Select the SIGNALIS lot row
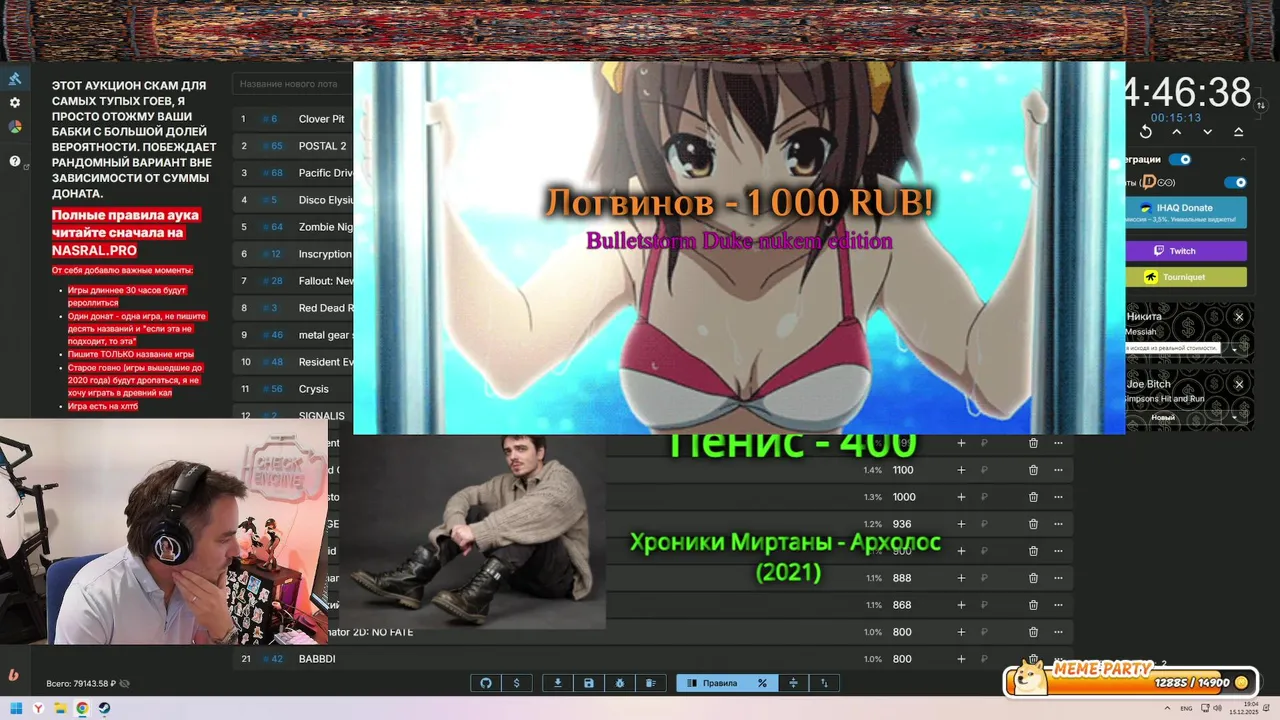1280x720 pixels. 294,415
